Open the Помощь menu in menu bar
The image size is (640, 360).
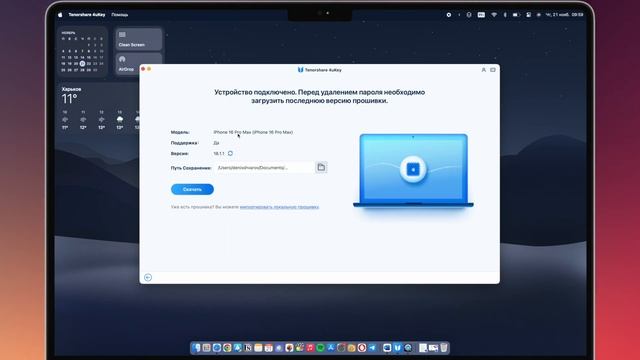tap(120, 15)
